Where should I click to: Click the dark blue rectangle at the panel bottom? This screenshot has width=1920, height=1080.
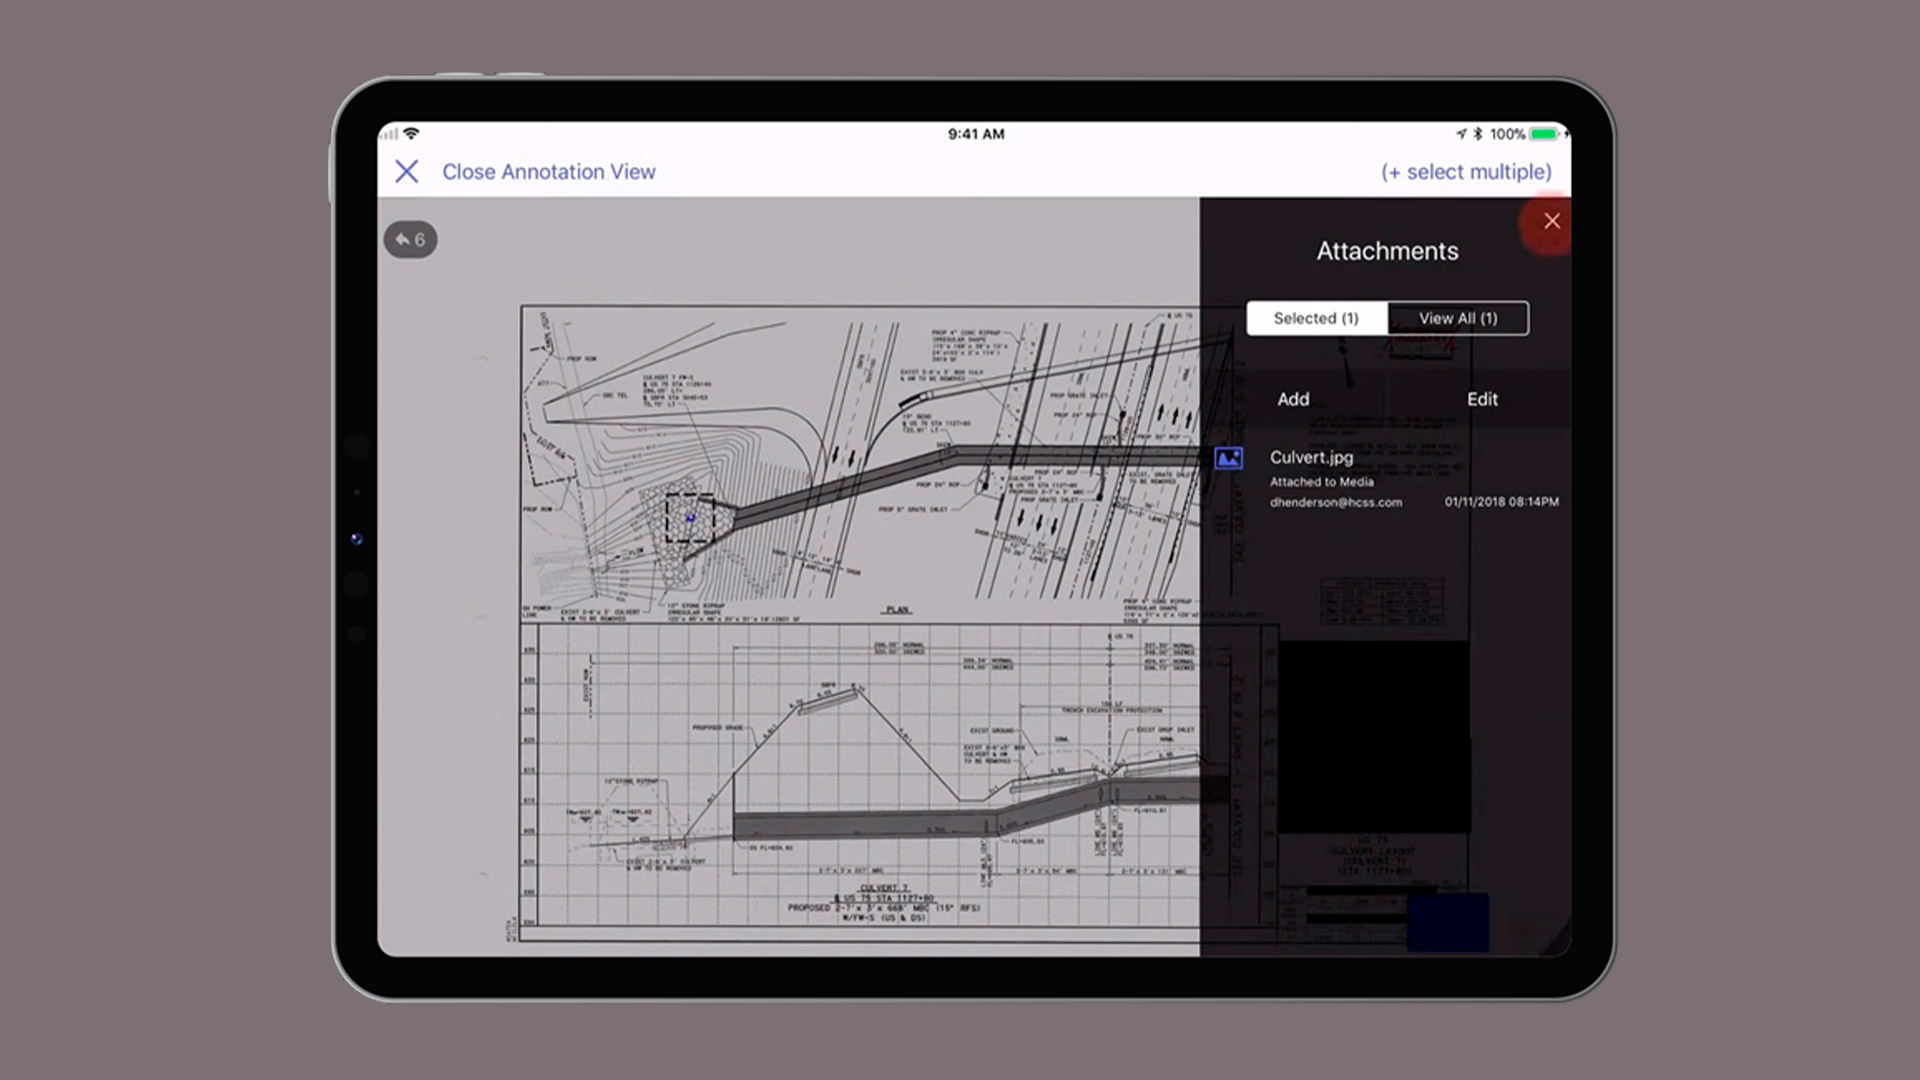click(1447, 922)
